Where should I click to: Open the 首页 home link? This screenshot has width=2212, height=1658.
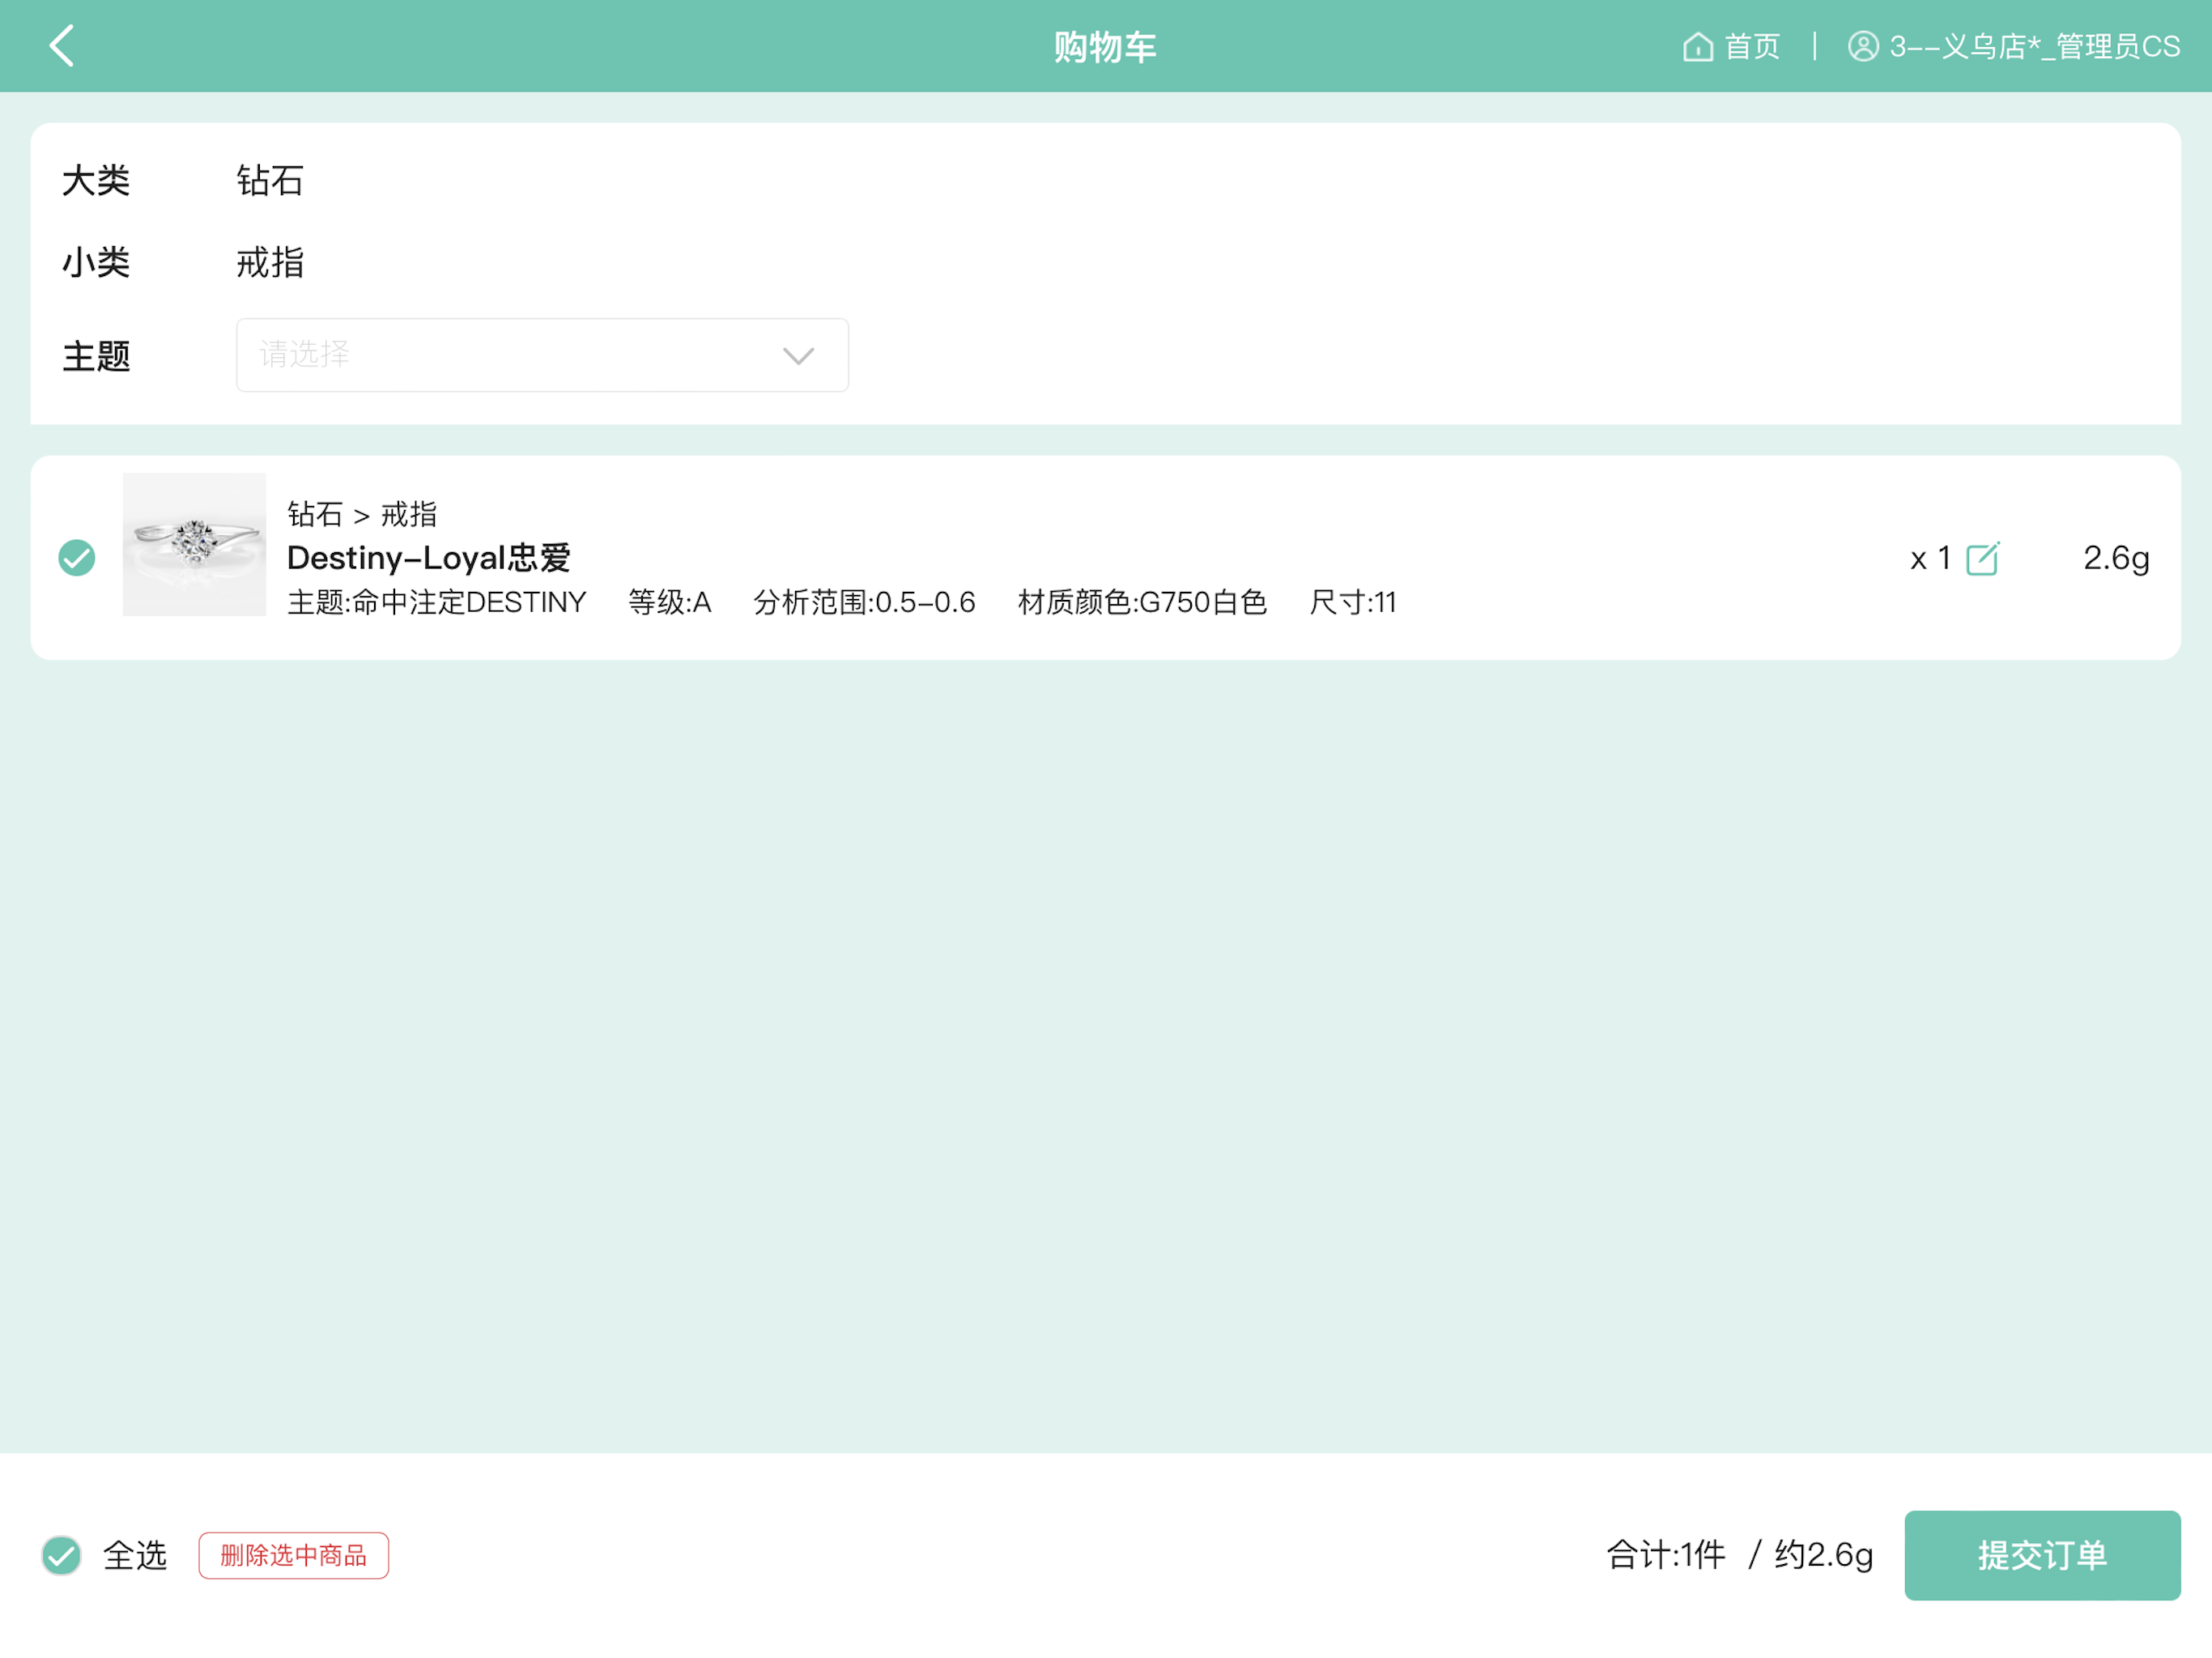pyautogui.click(x=1731, y=46)
